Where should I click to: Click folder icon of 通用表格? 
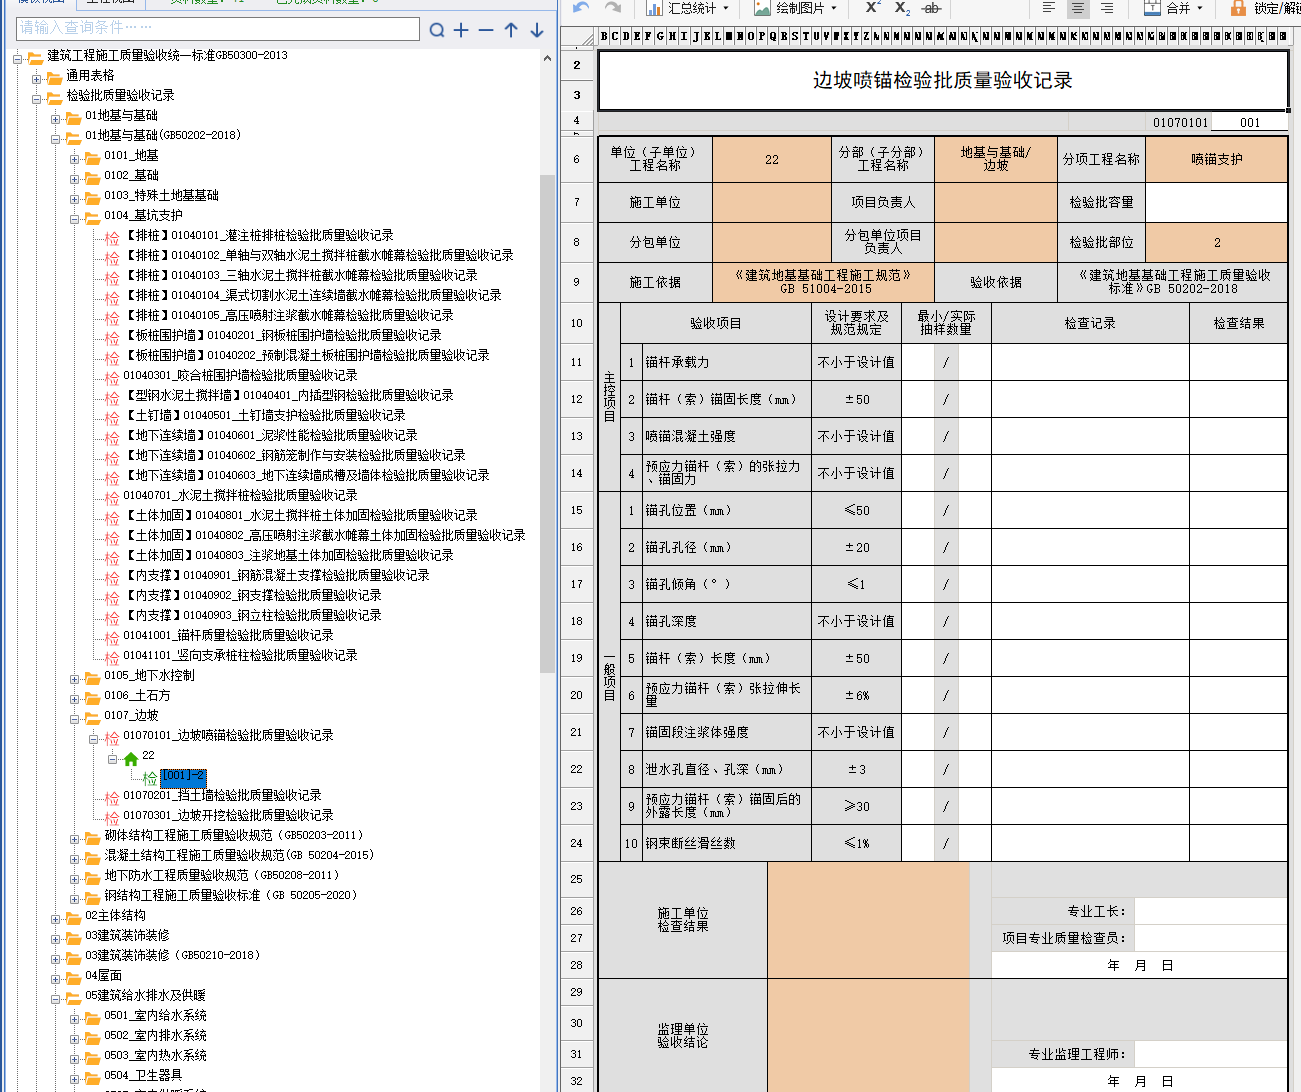click(x=55, y=77)
